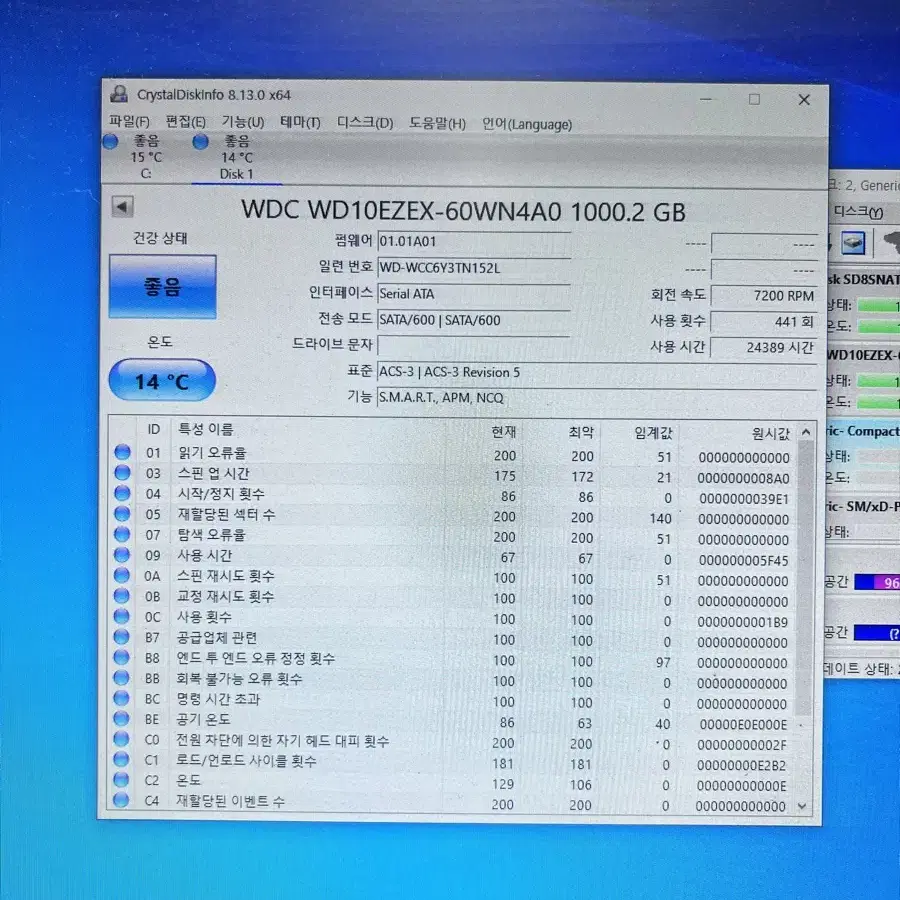This screenshot has height=900, width=900.
Task: Open the 편집(E) menu
Action: [x=185, y=122]
